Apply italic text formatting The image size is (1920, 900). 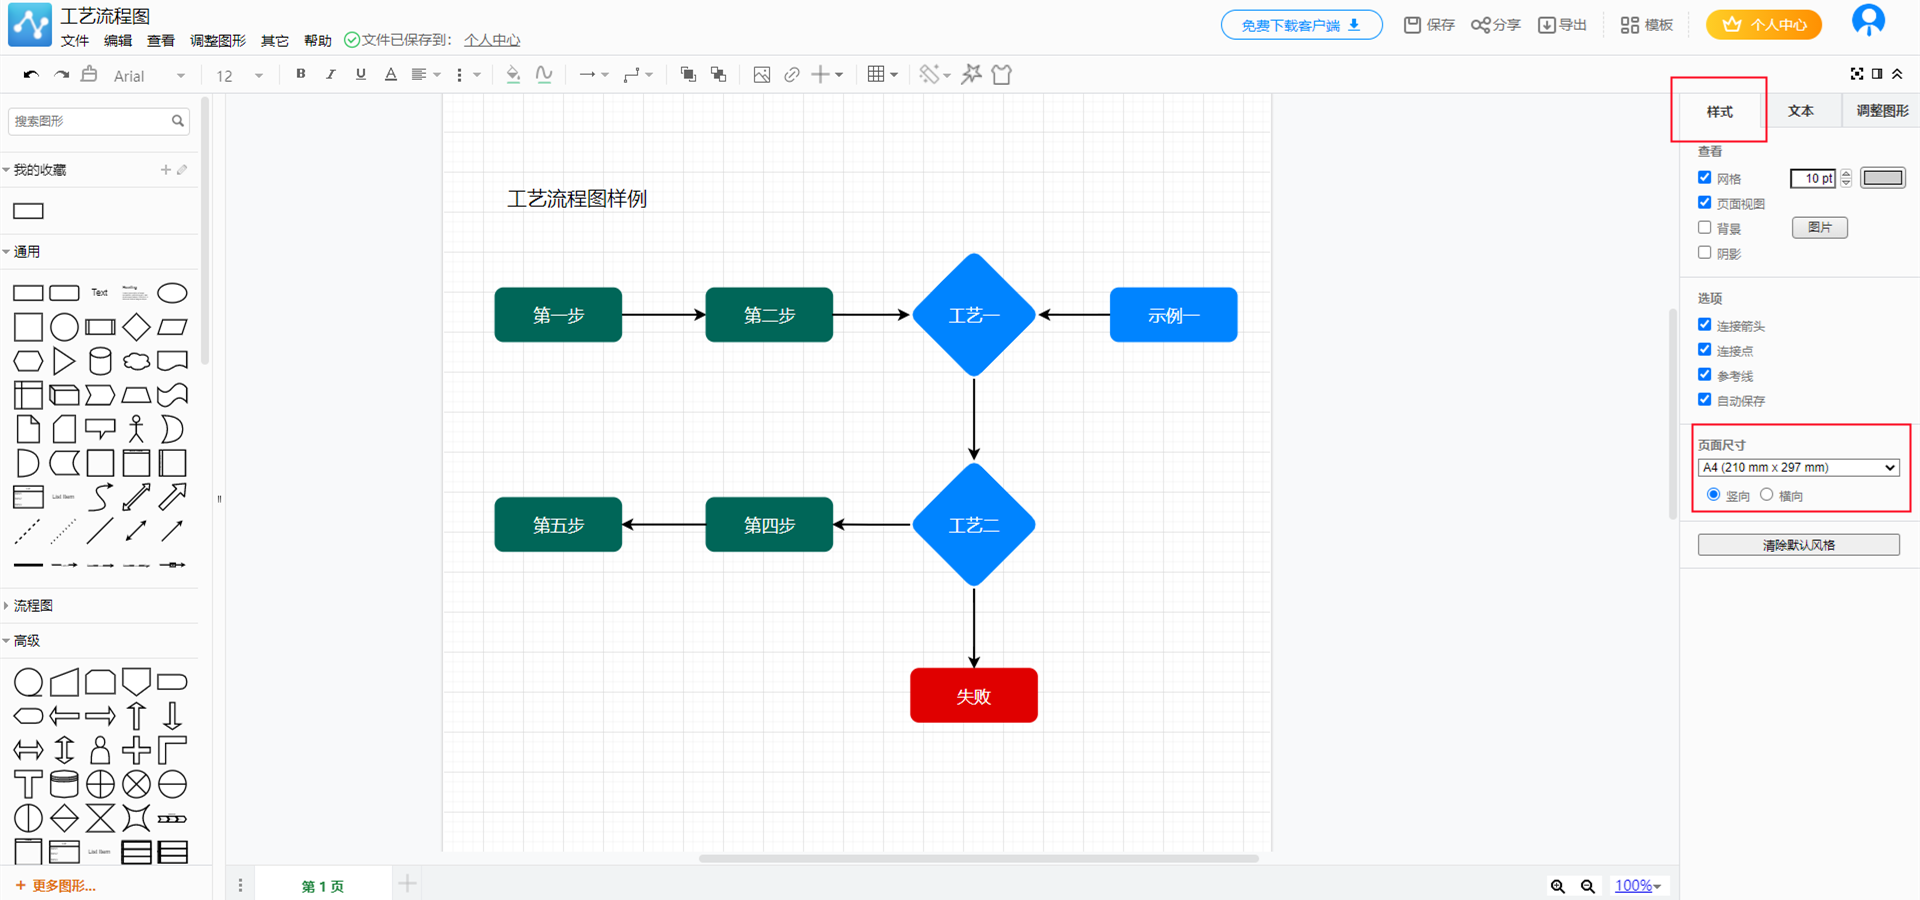tap(330, 74)
